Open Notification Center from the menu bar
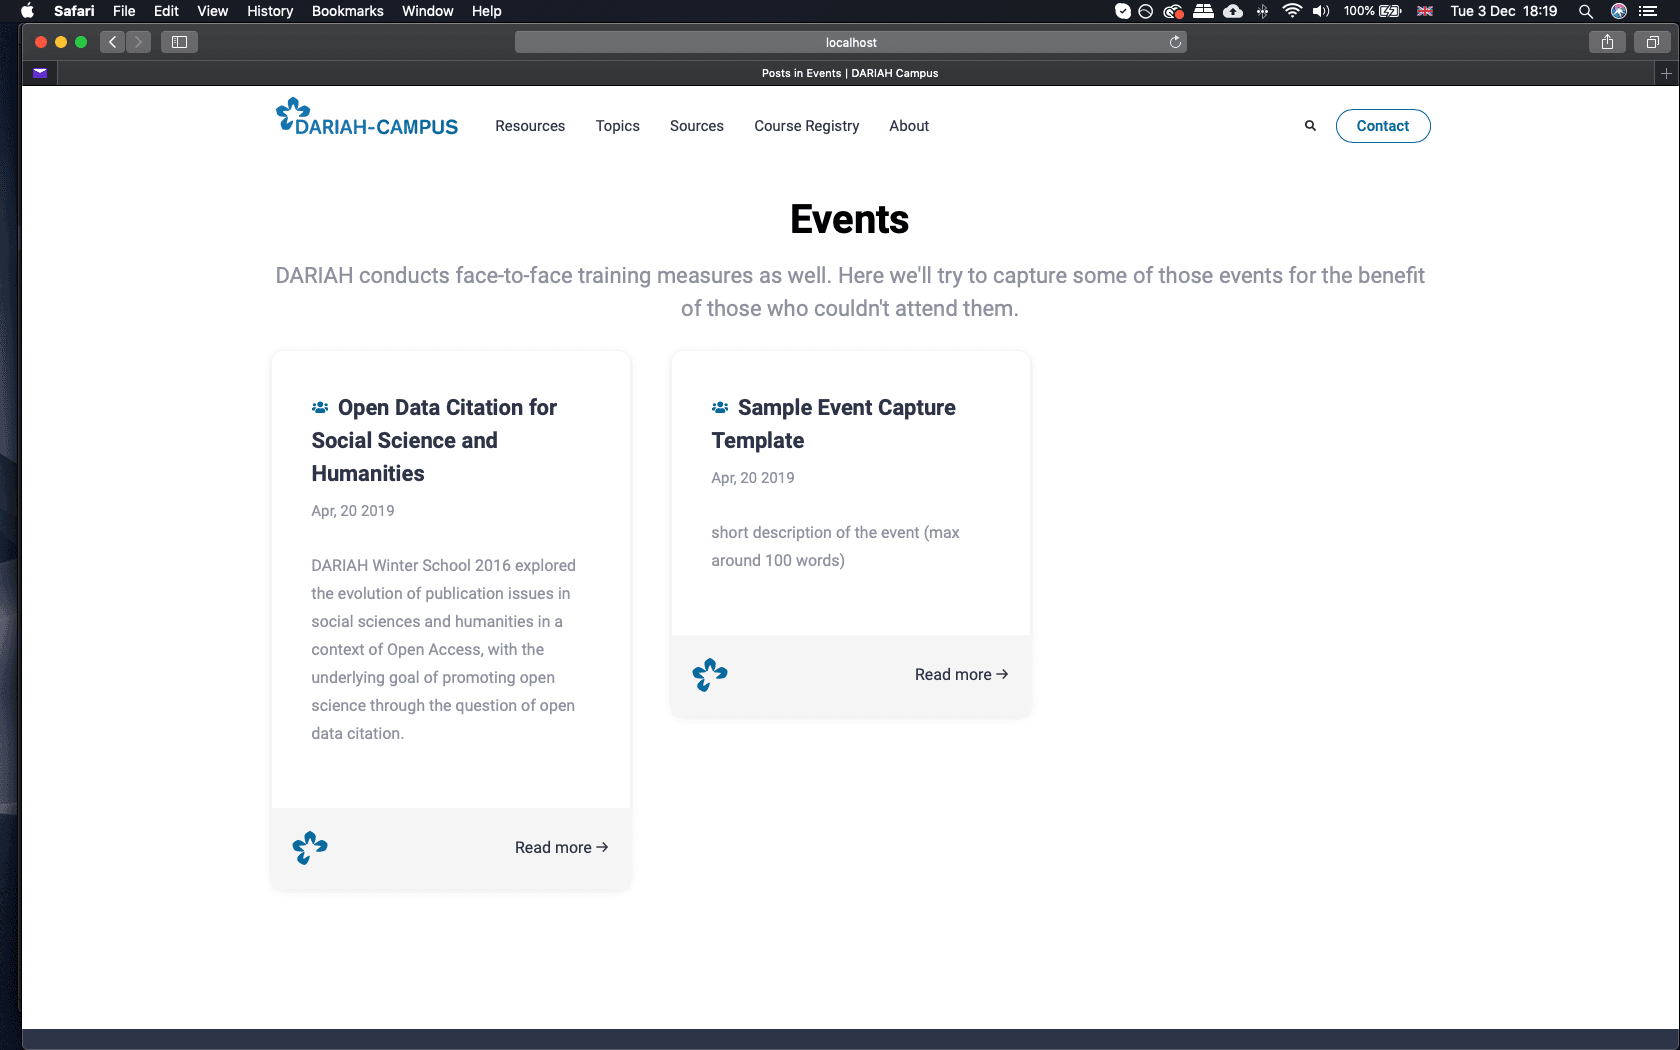The width and height of the screenshot is (1680, 1050). (x=1648, y=11)
